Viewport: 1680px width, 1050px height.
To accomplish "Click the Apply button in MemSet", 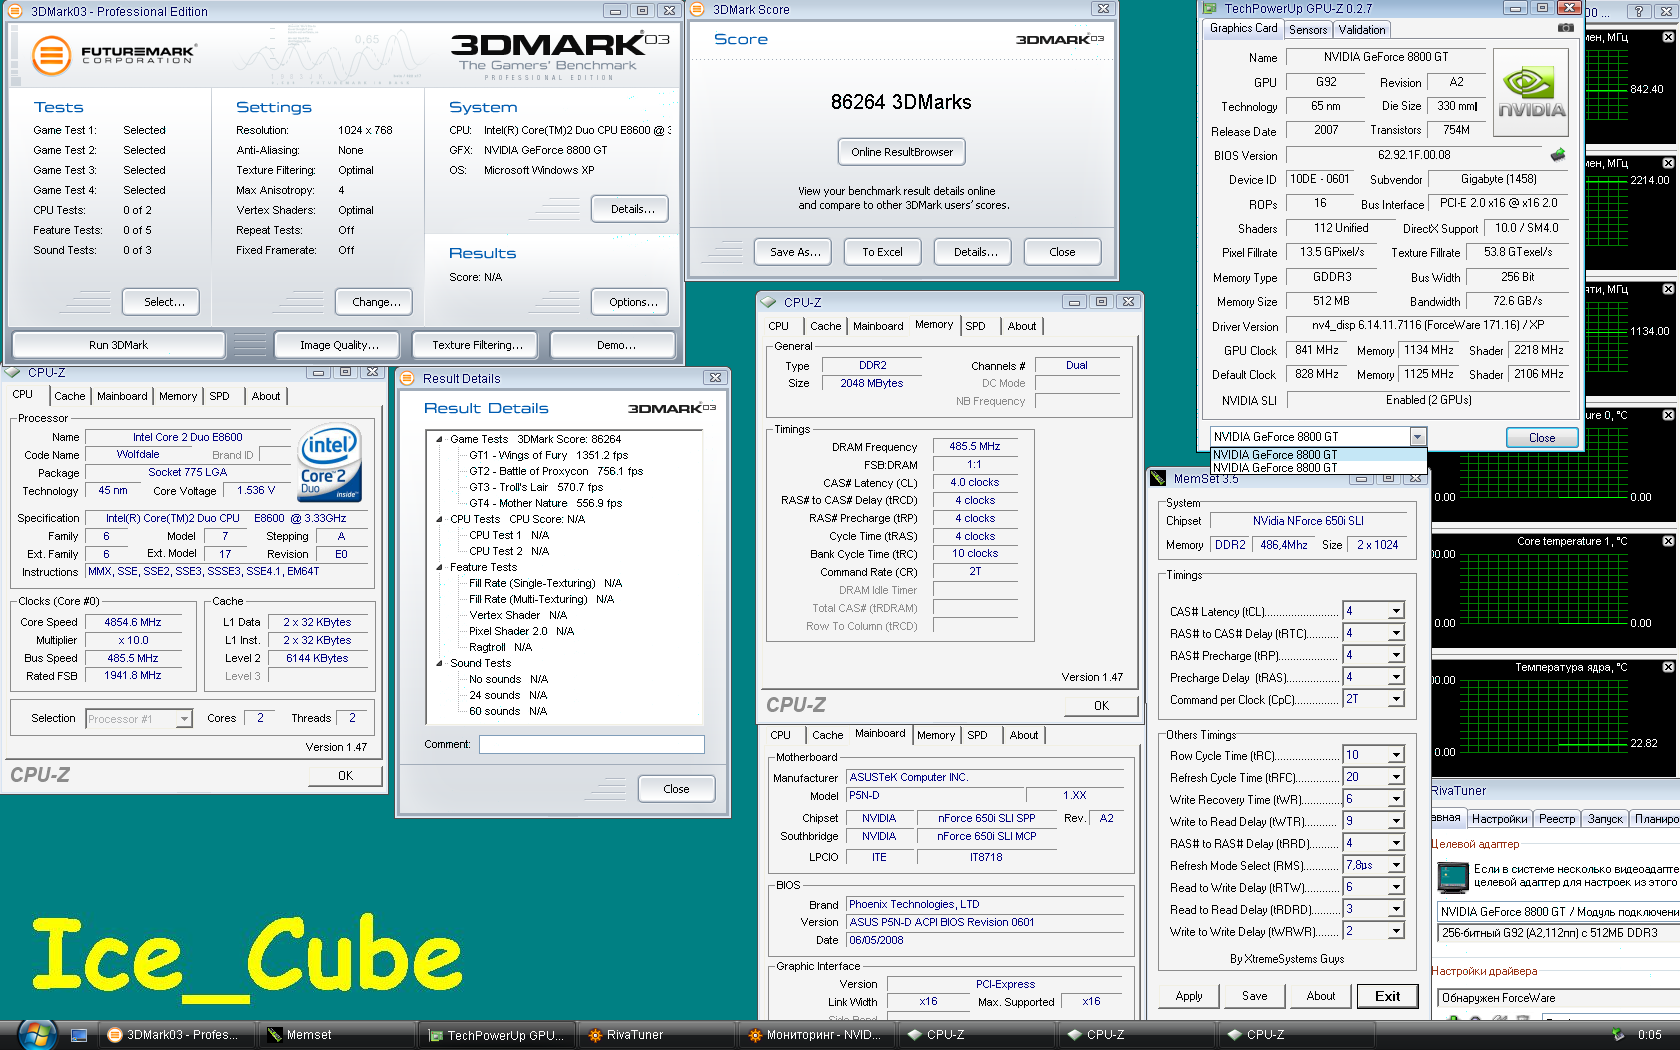I will (1189, 996).
